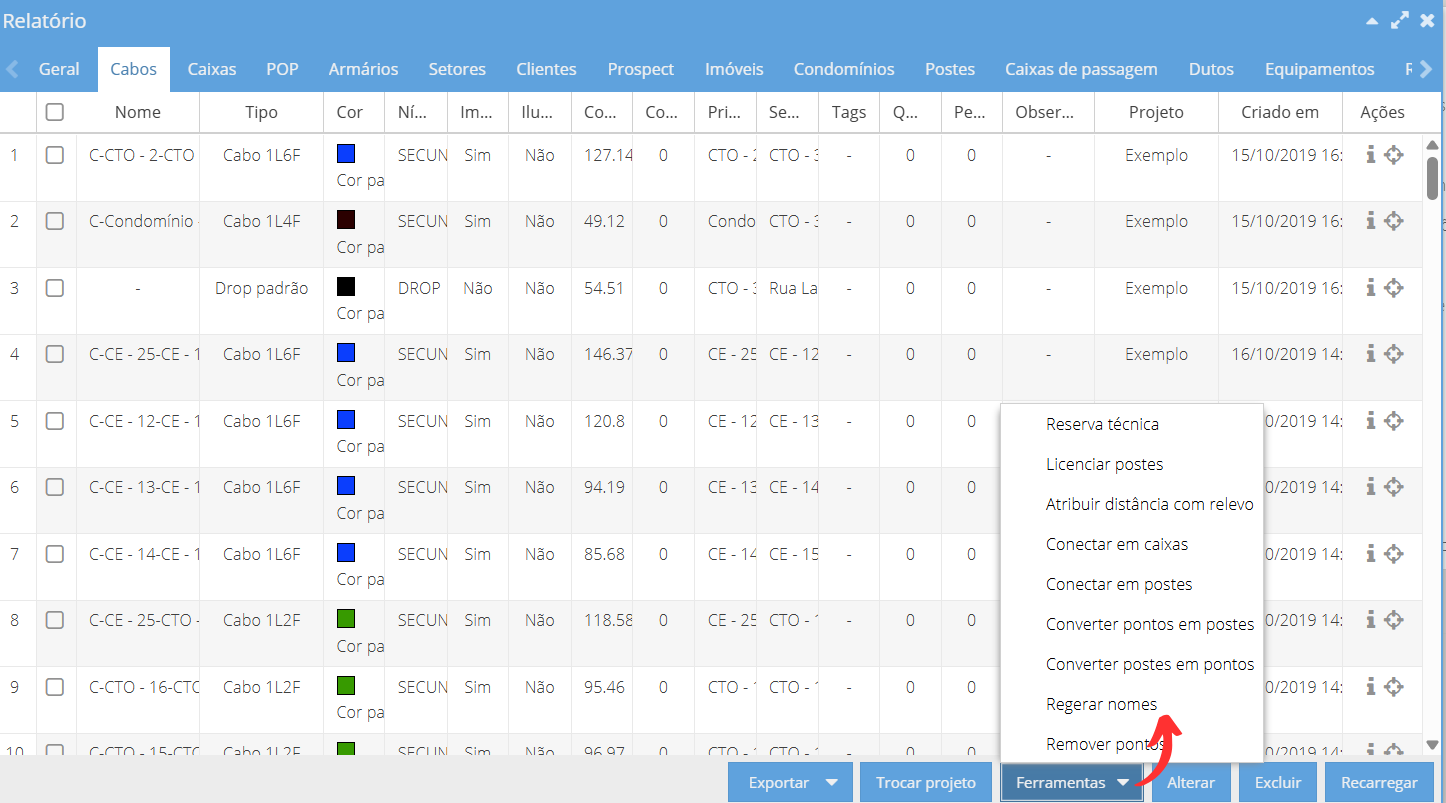Image resolution: width=1446 pixels, height=803 pixels.
Task: Click the Excluir button
Action: point(1278,783)
